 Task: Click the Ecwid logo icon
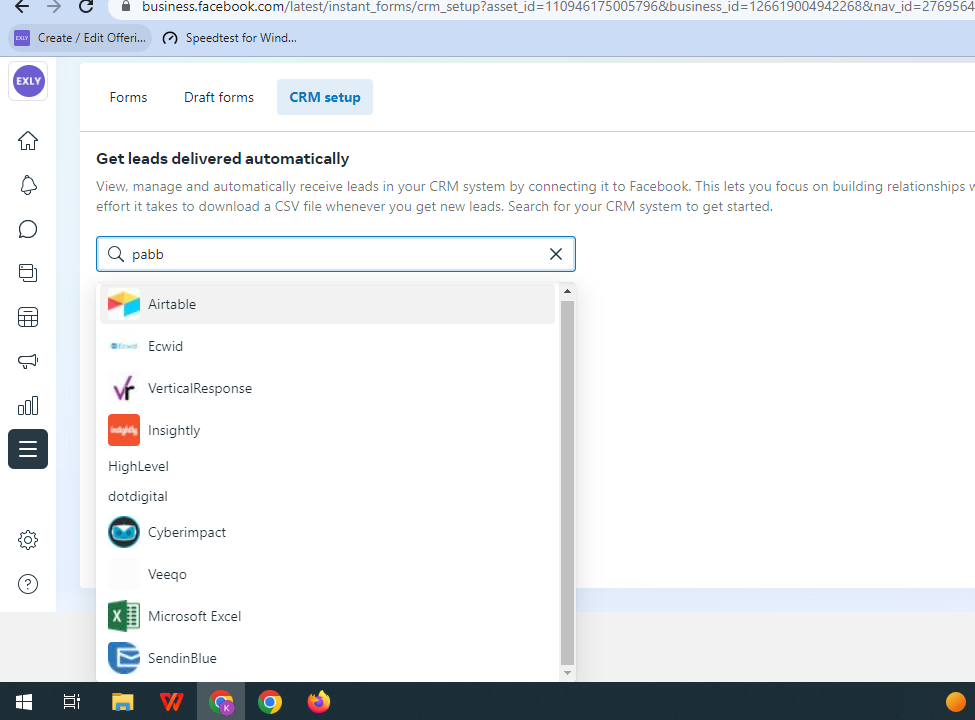124,346
